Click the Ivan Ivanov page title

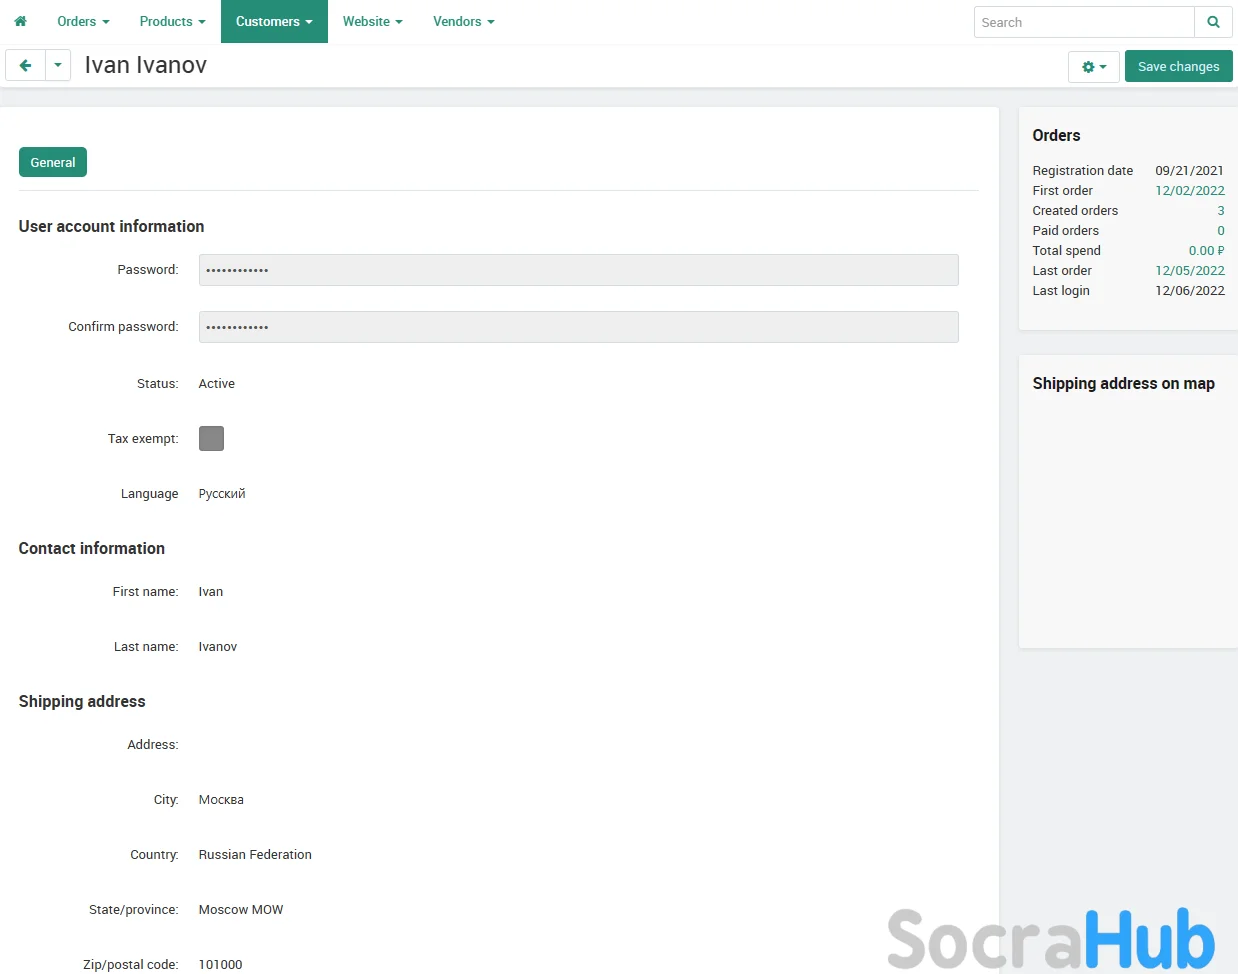146,65
